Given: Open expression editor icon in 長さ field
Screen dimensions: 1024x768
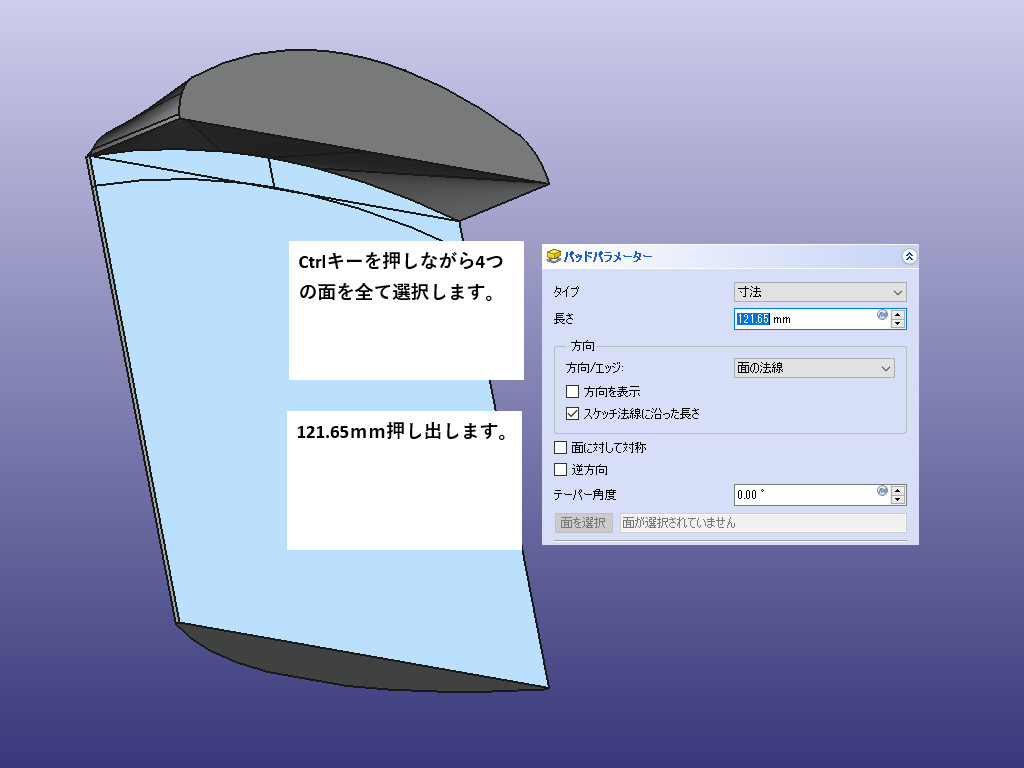Looking at the screenshot, I should point(882,314).
